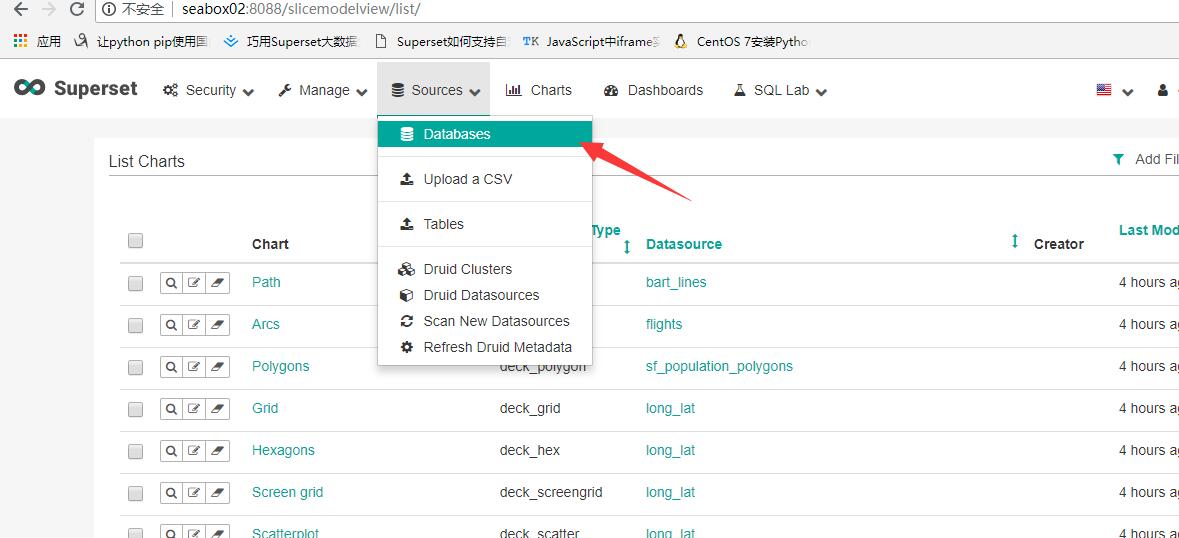The image size is (1179, 538).
Task: Expand the SQL Lab dropdown menu
Action: pos(780,90)
